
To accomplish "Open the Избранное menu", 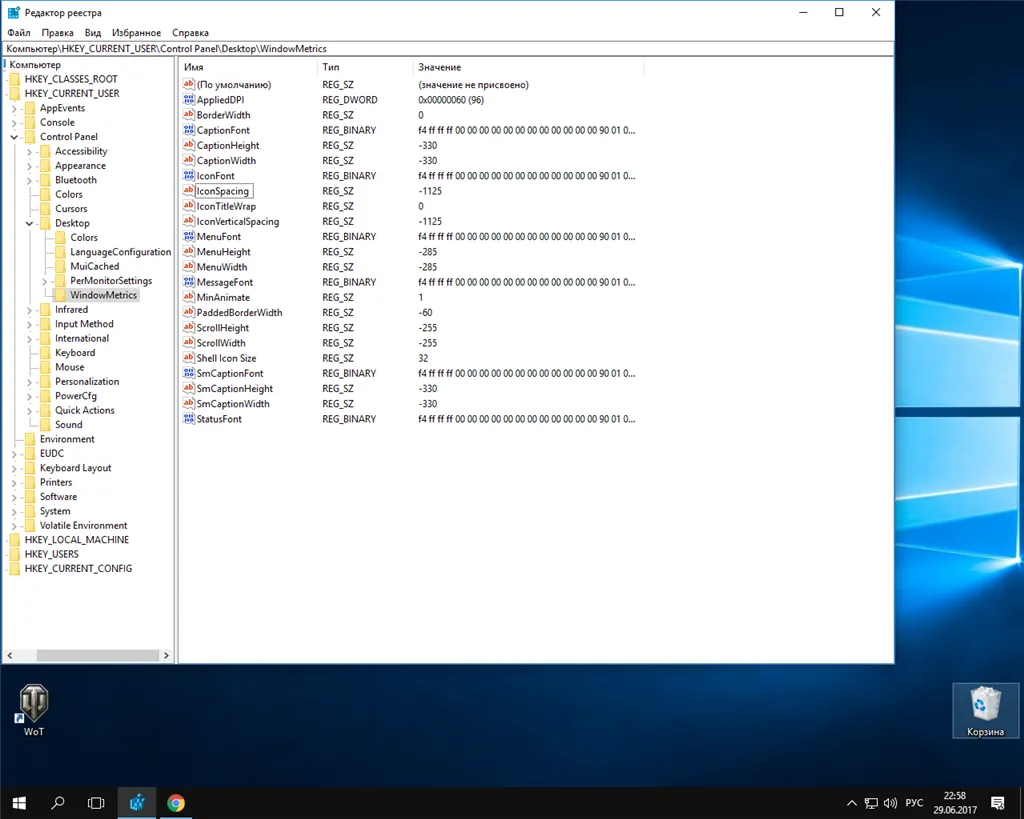I will 136,33.
